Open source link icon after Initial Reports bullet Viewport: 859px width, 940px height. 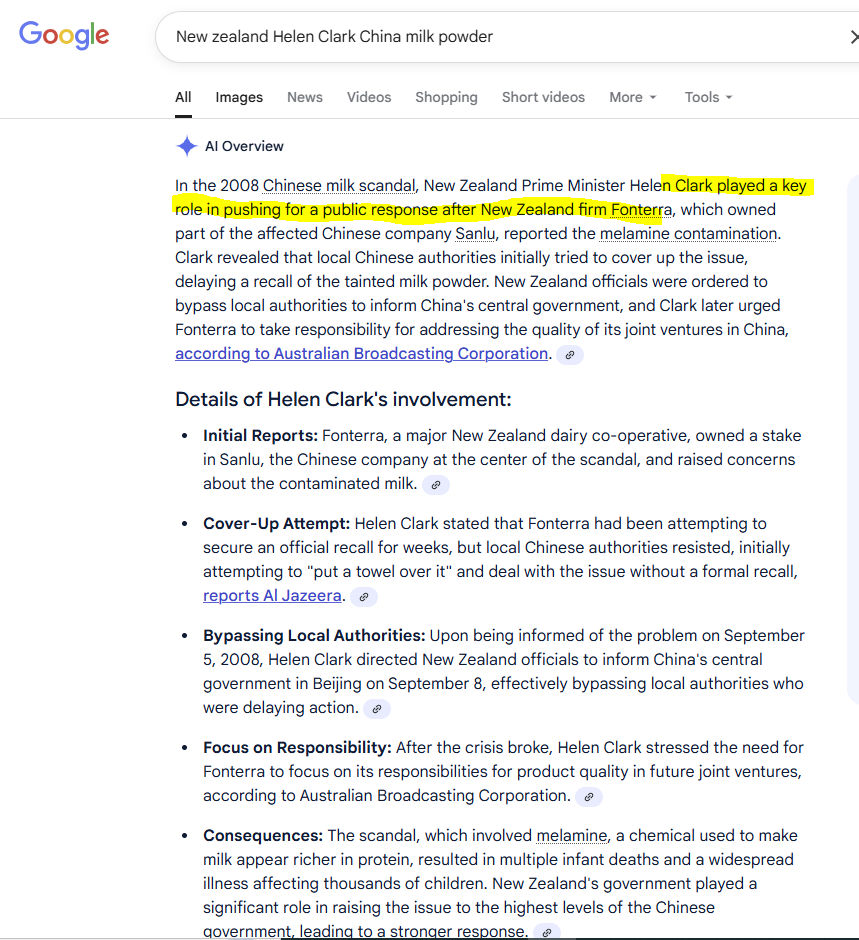[x=436, y=485]
